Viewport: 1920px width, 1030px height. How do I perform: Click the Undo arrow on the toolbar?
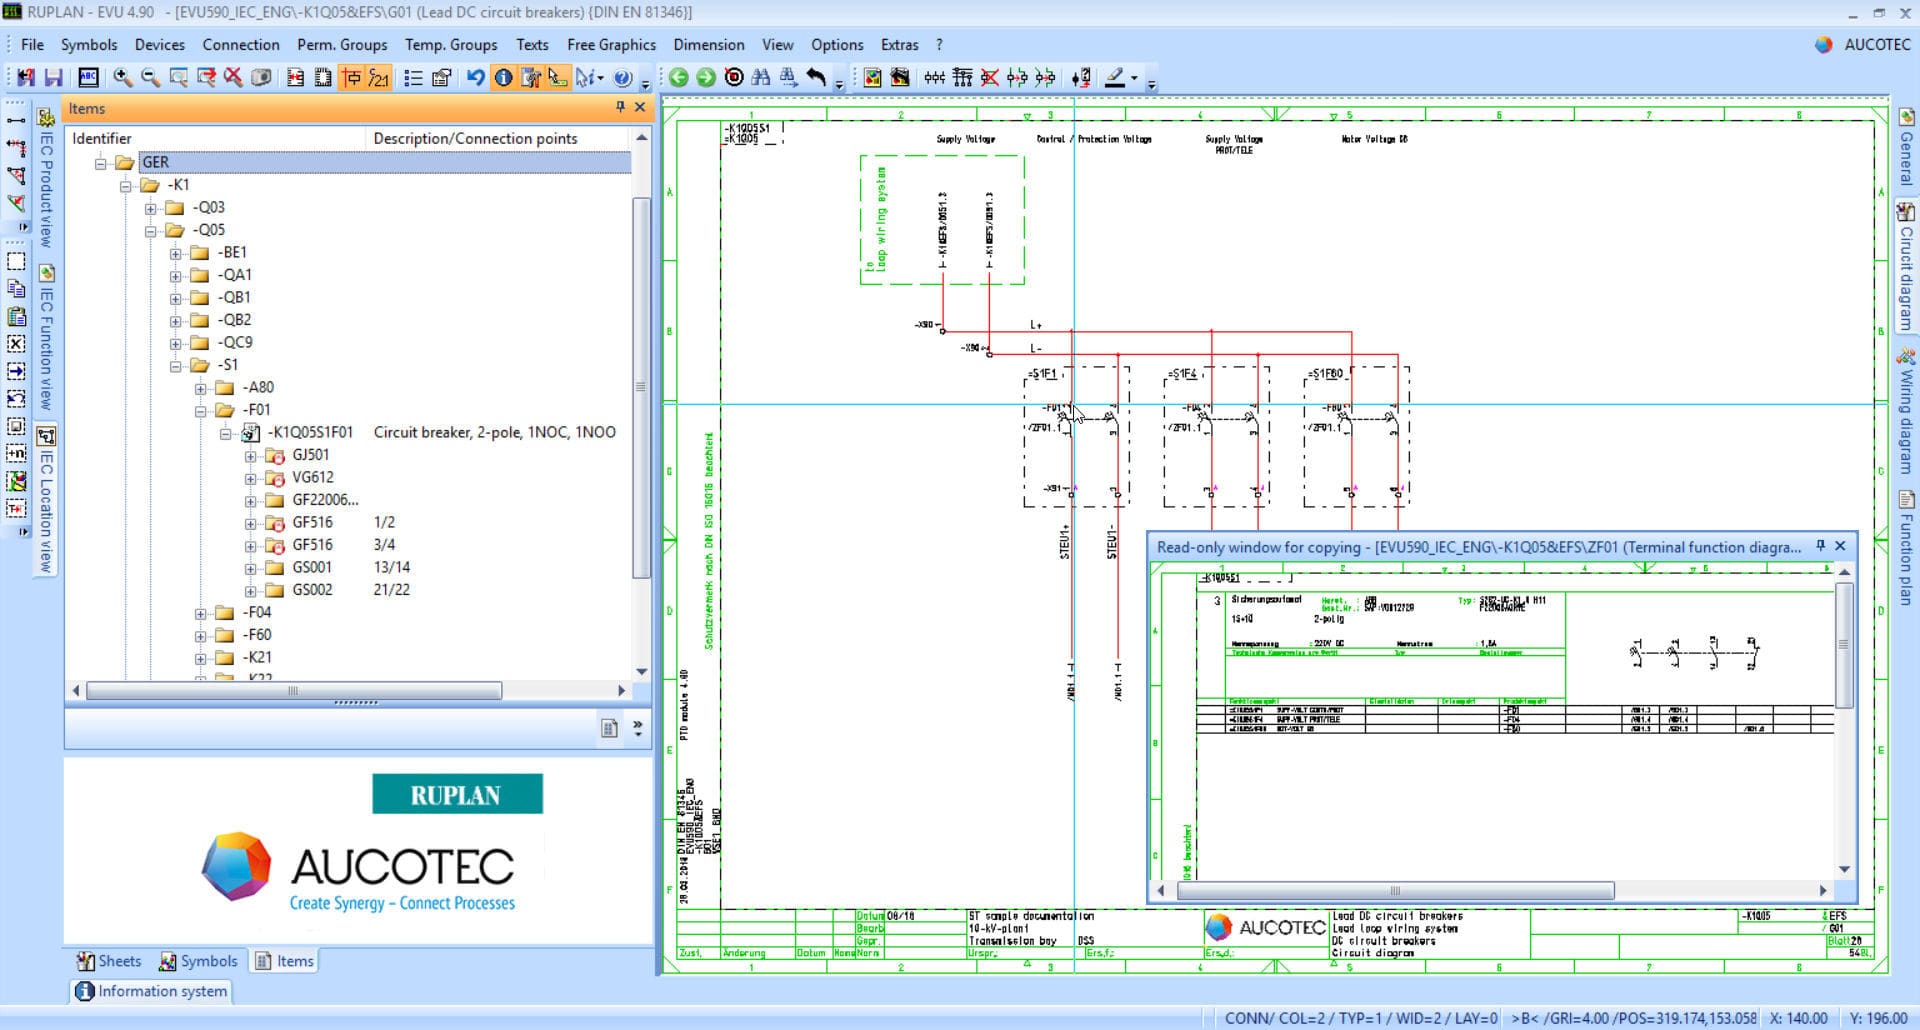475,77
